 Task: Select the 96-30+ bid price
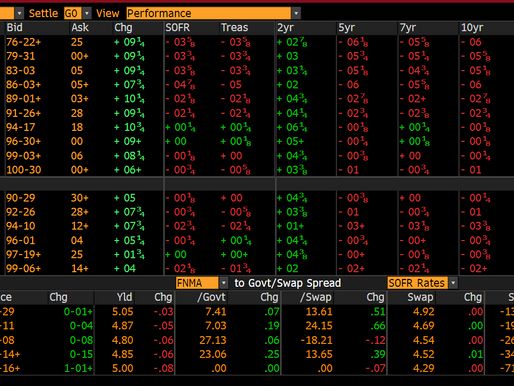[24, 141]
